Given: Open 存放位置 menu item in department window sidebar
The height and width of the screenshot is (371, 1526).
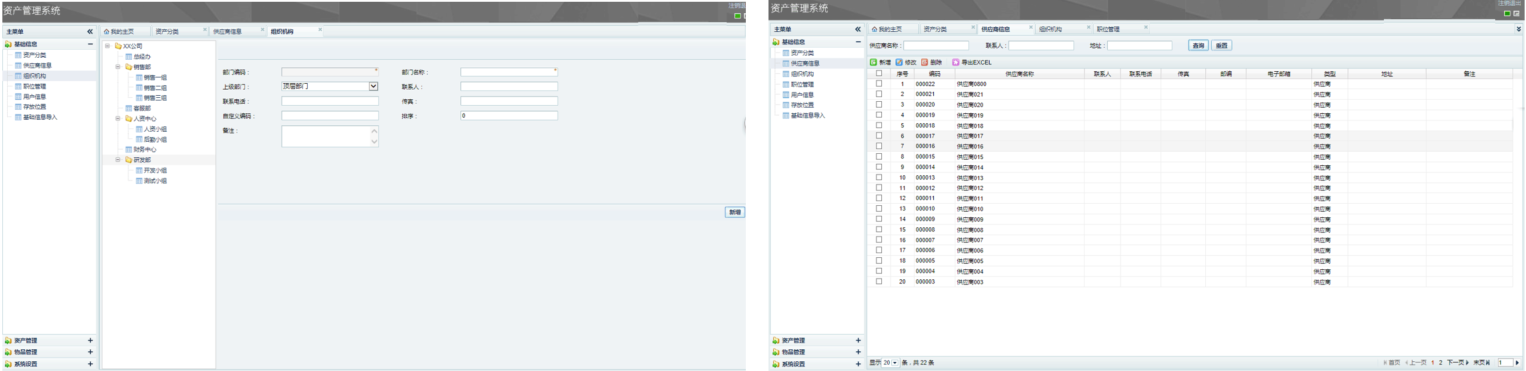Looking at the screenshot, I should [35, 106].
